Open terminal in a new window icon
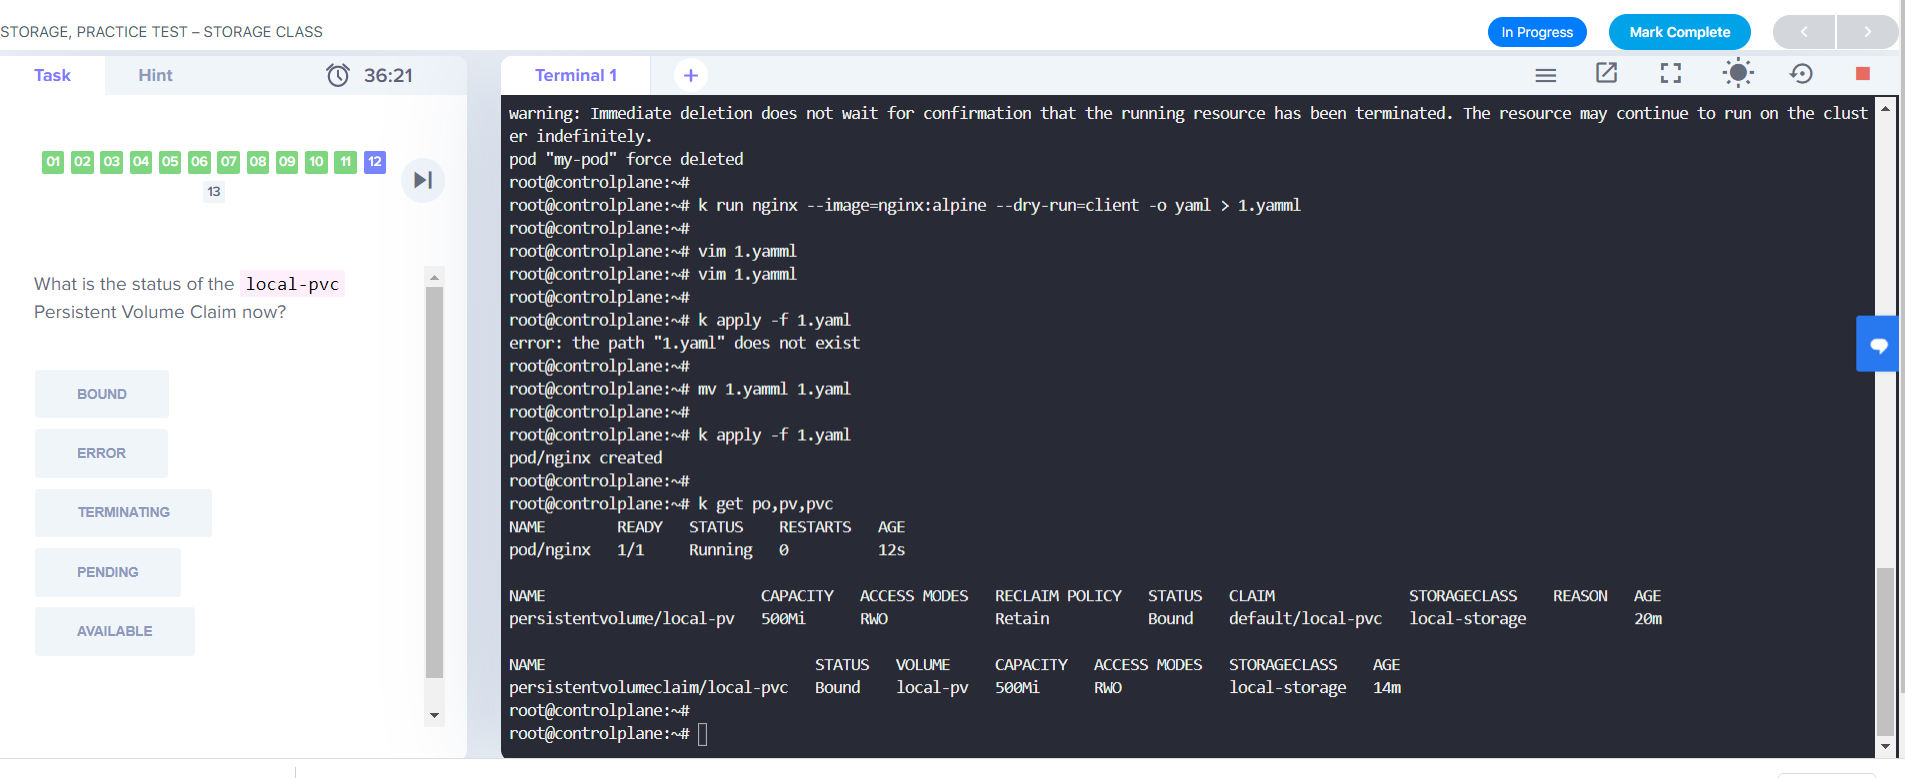Screen dimensions: 1905x778 tap(1607, 73)
